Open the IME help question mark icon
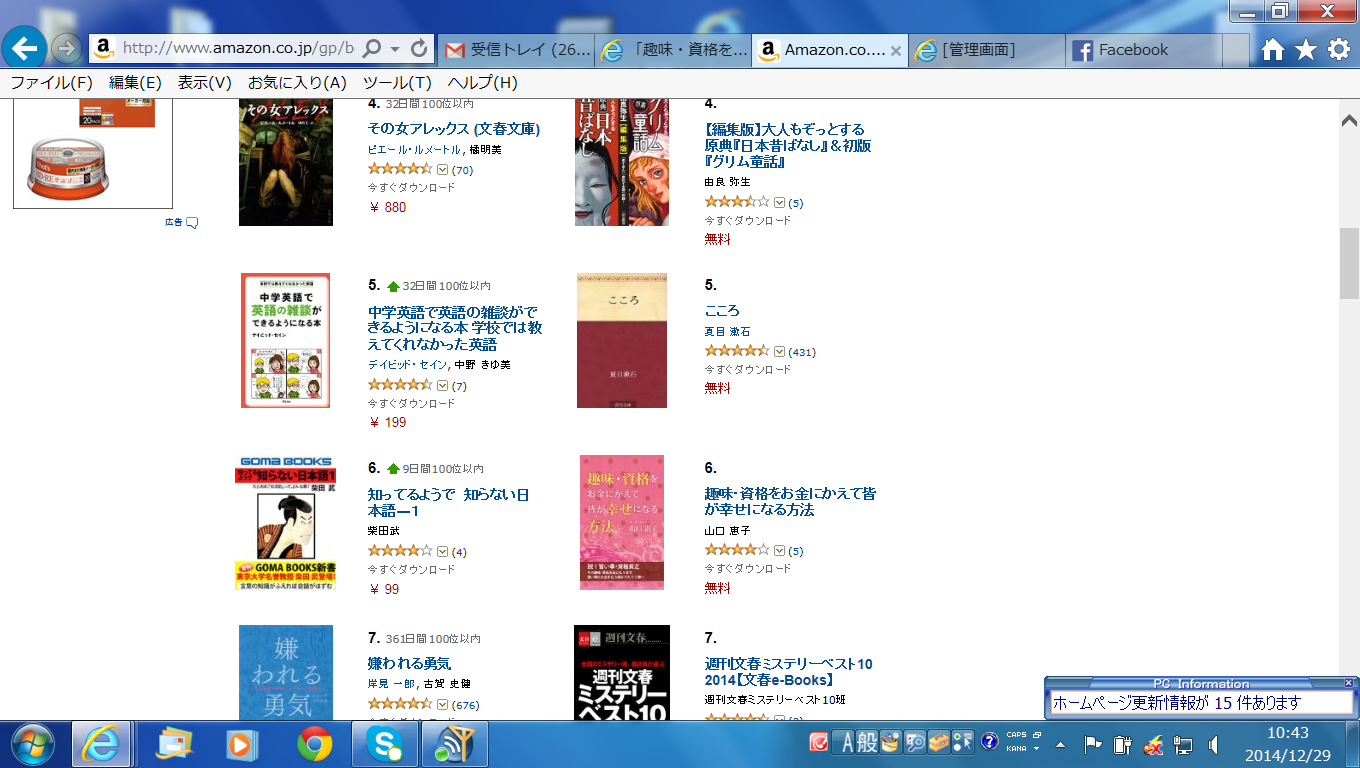Screen dimensions: 1360x768 point(990,742)
